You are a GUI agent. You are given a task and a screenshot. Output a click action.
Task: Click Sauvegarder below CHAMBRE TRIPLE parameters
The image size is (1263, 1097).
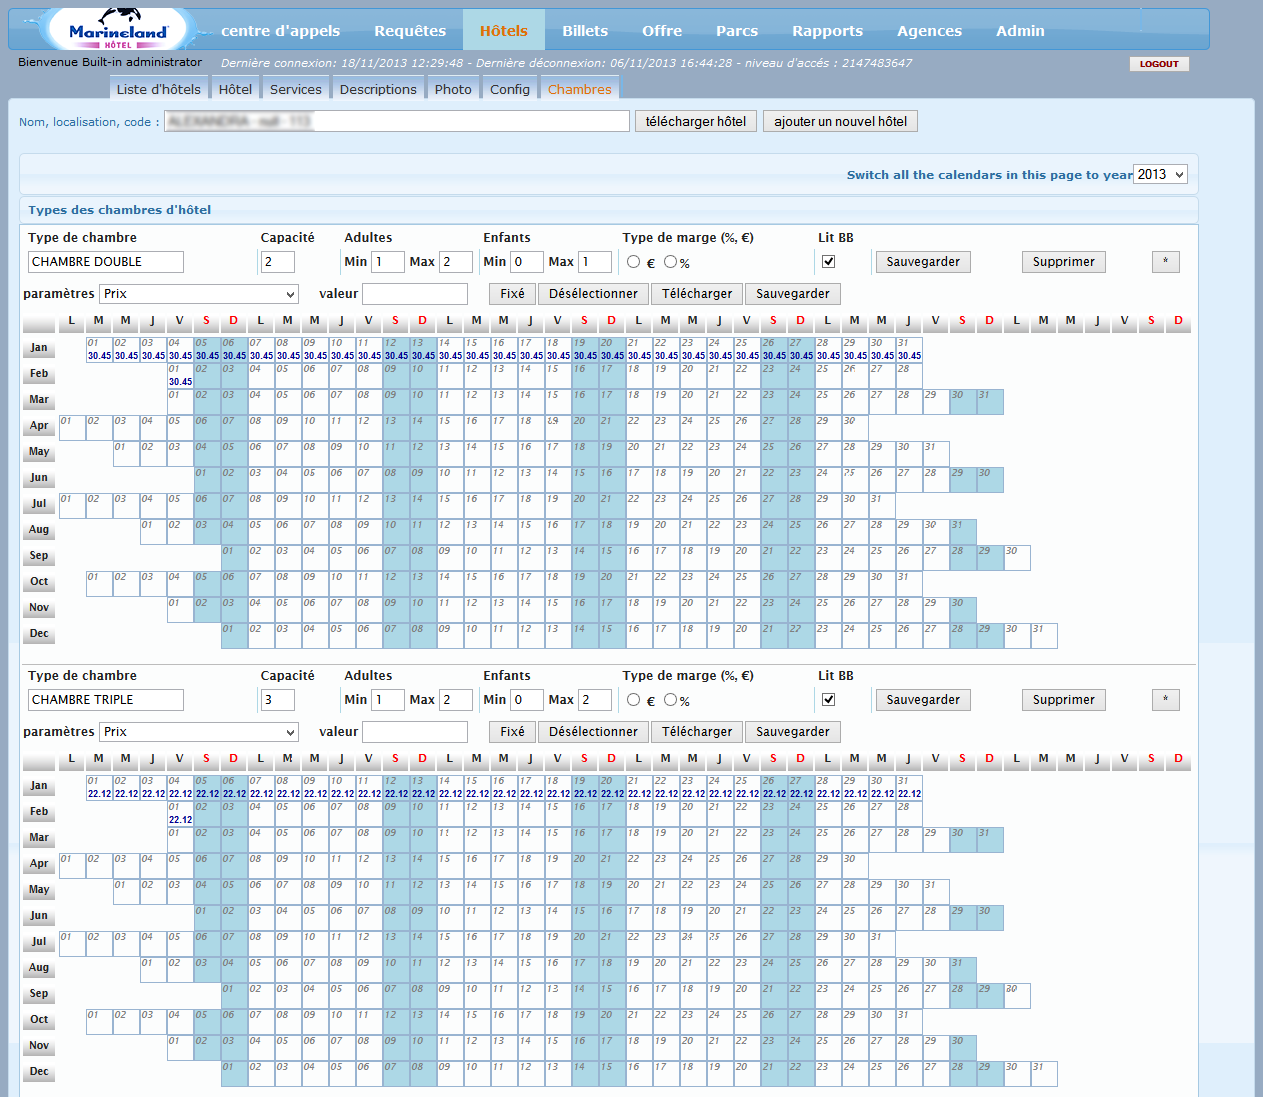coord(793,732)
